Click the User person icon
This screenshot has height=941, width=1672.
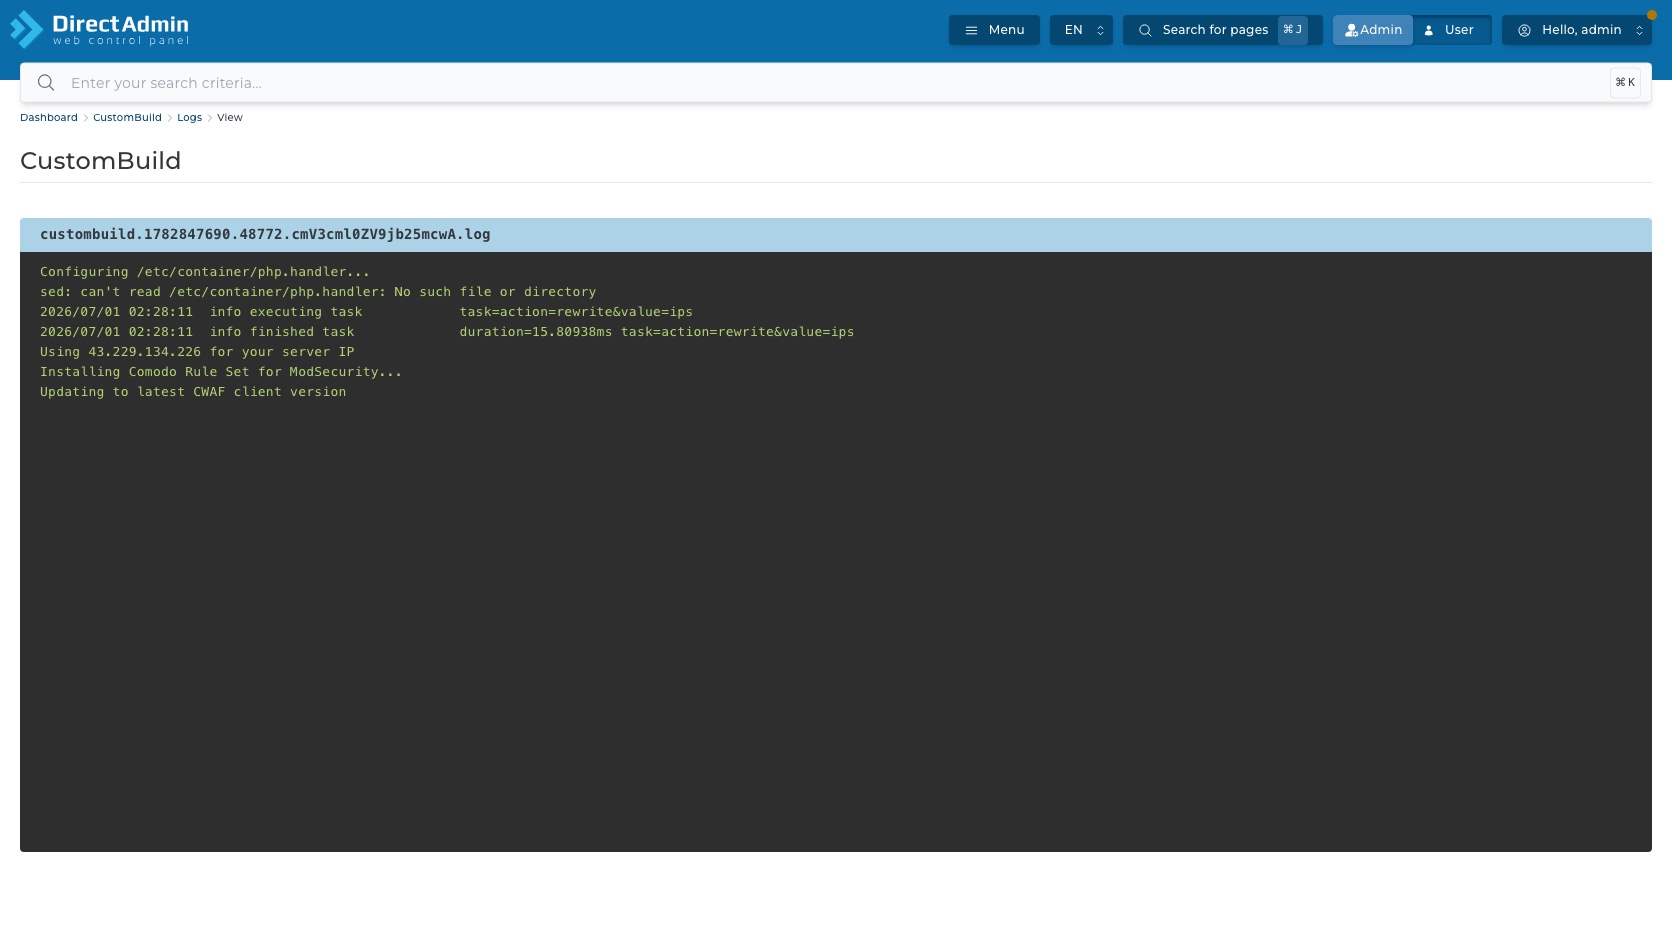[x=1429, y=30]
